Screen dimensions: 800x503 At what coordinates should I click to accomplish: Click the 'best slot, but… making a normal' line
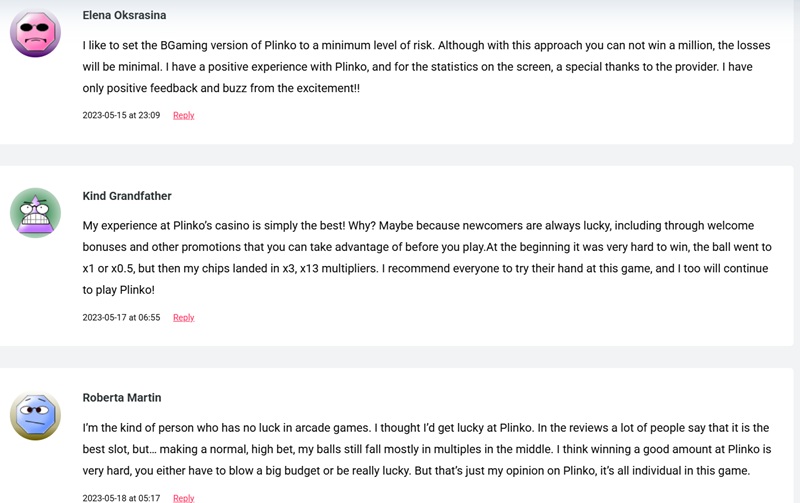point(427,449)
